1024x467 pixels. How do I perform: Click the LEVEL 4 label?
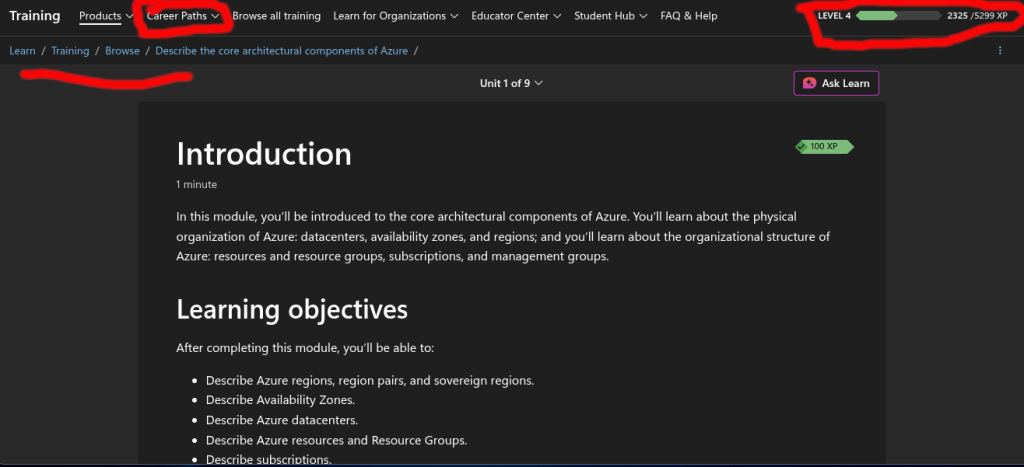834,16
